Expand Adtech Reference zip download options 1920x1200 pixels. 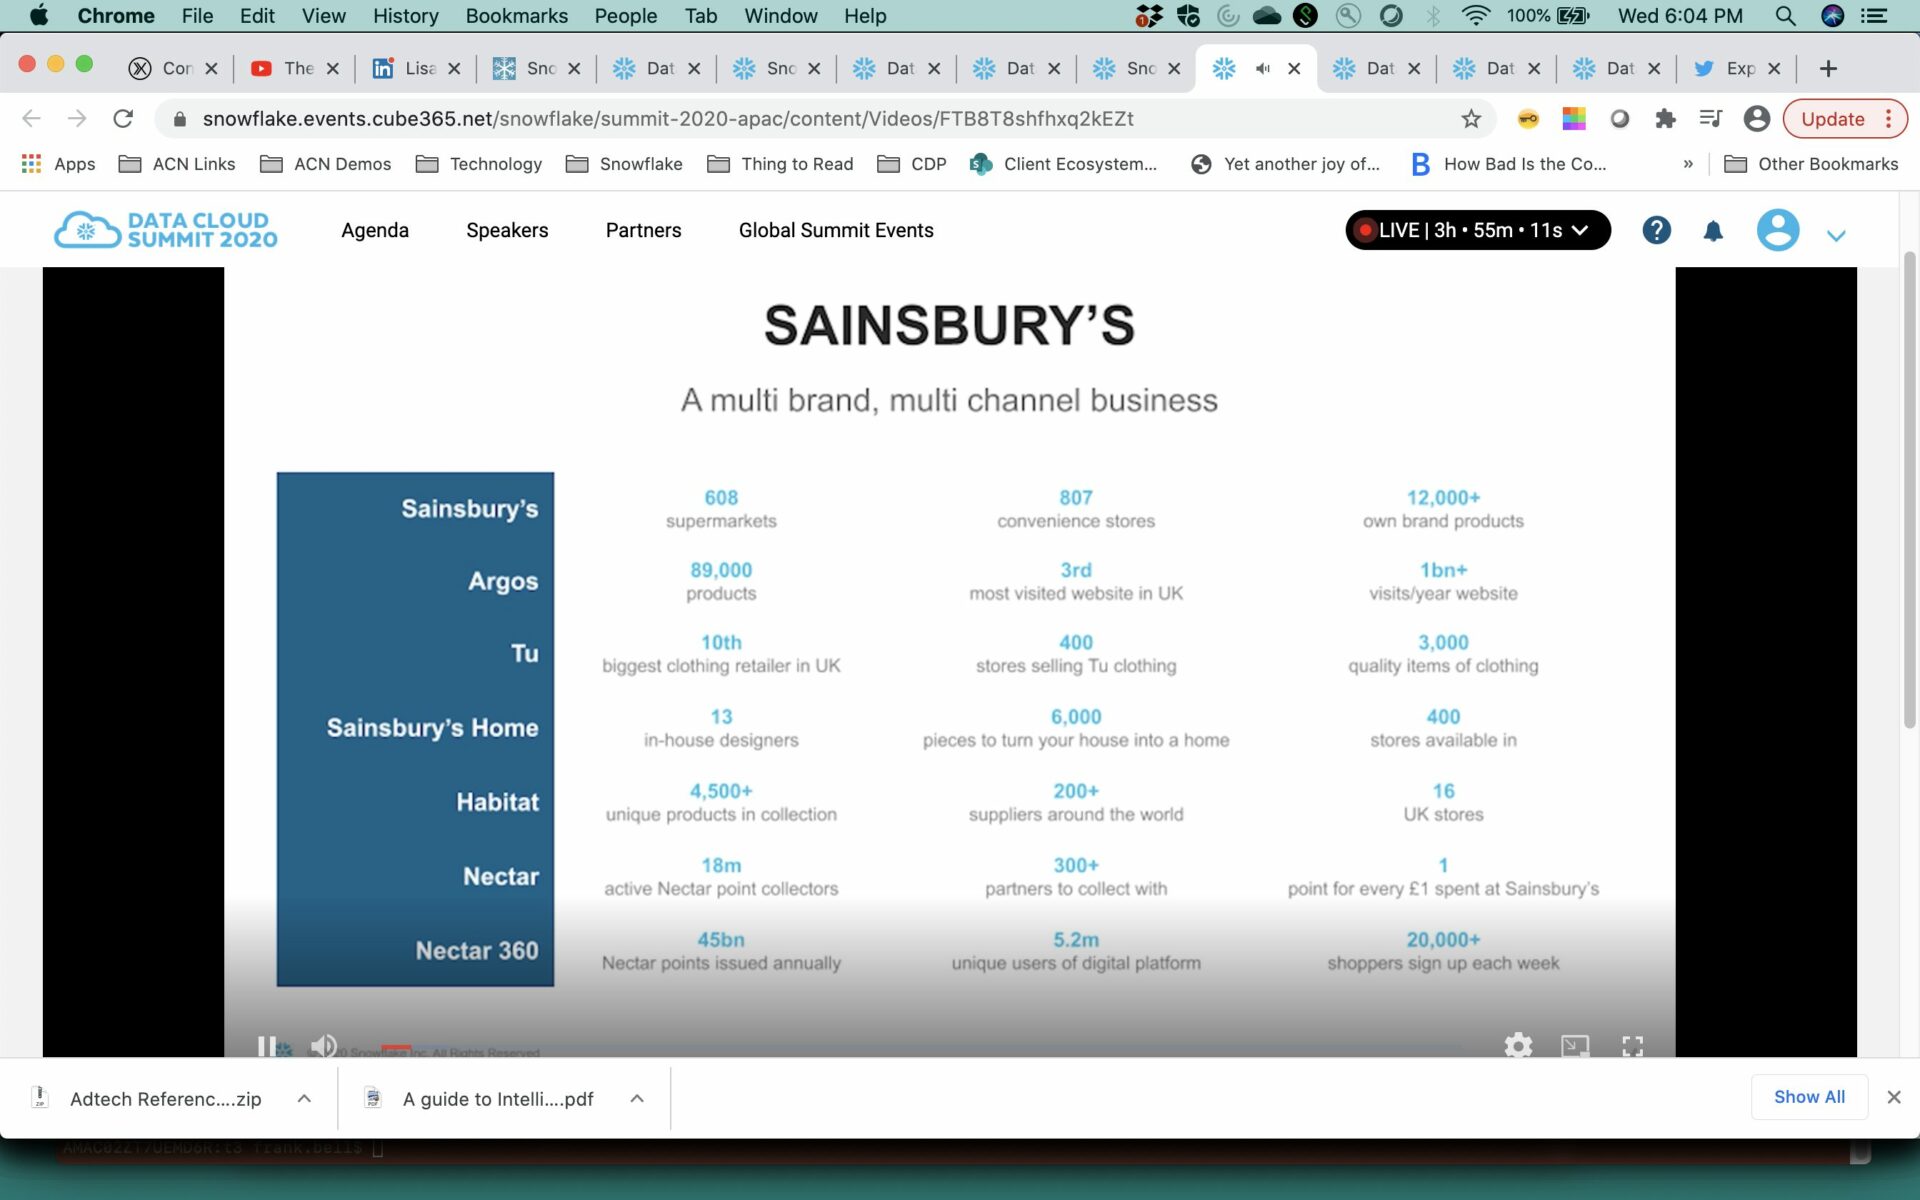point(304,1098)
